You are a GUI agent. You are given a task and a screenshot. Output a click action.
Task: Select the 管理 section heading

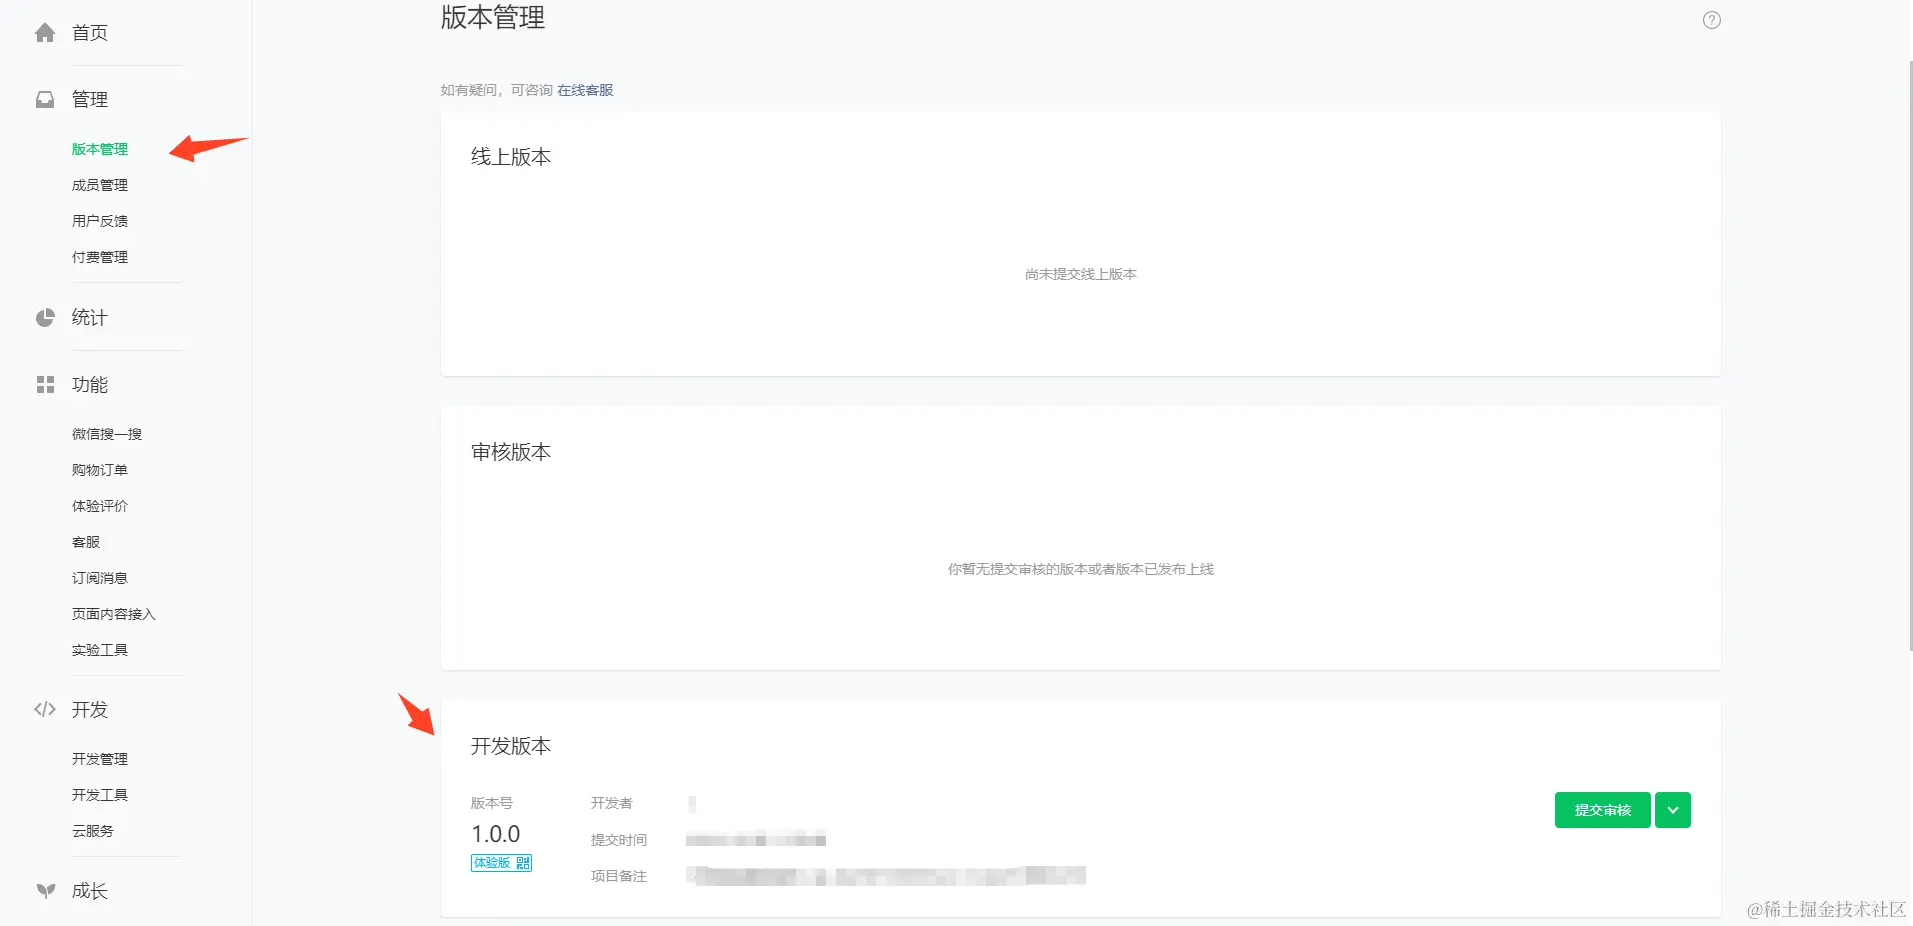[90, 100]
